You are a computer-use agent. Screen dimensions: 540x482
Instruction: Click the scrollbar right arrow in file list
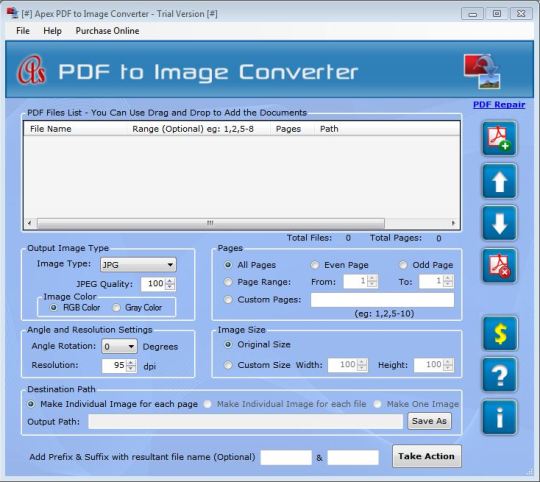coord(453,223)
